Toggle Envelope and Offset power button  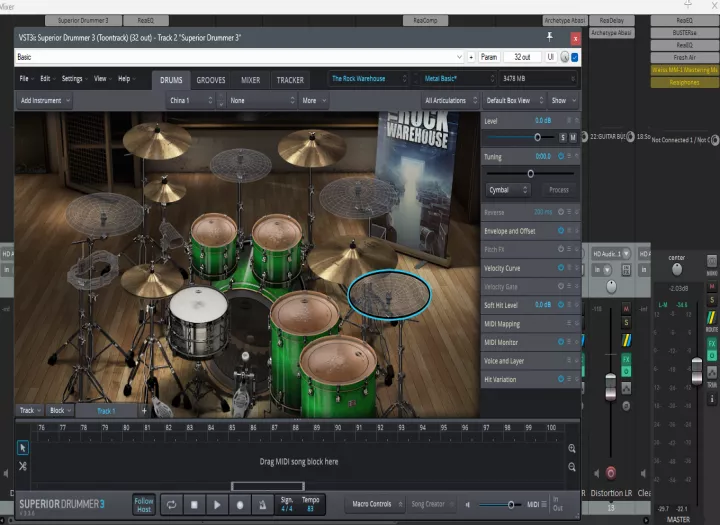[561, 231]
